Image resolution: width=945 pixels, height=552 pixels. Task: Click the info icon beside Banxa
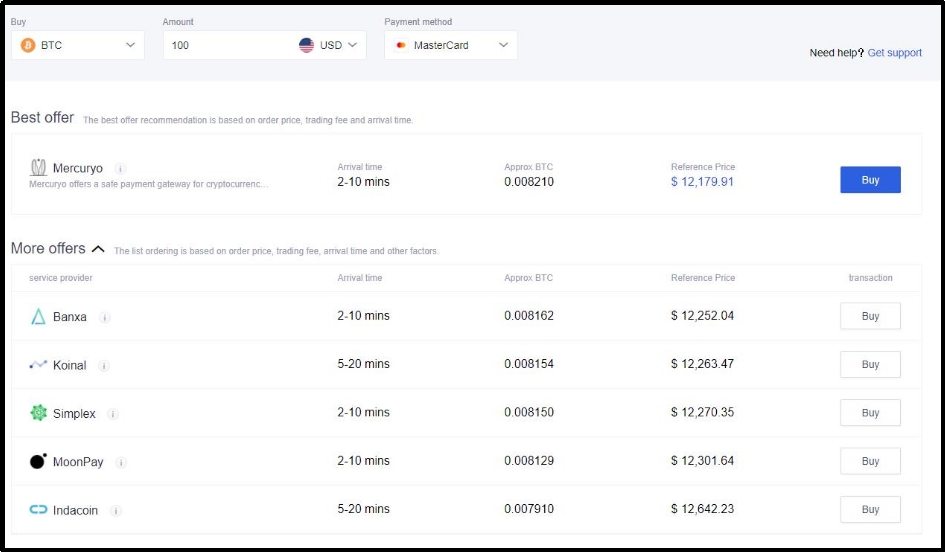click(x=105, y=317)
